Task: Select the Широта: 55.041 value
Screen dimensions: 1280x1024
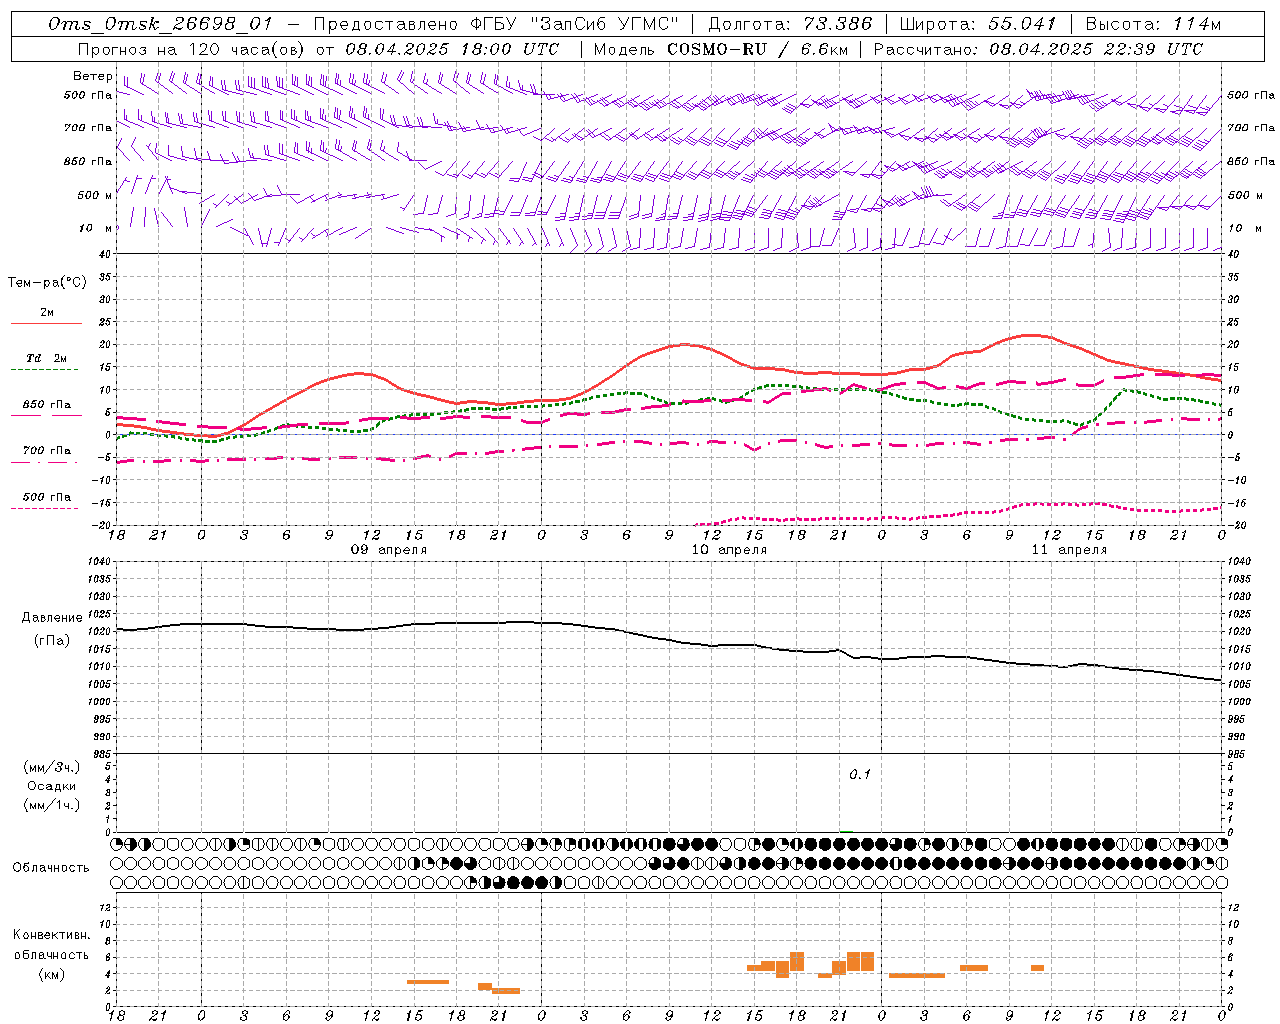Action: click(977, 24)
